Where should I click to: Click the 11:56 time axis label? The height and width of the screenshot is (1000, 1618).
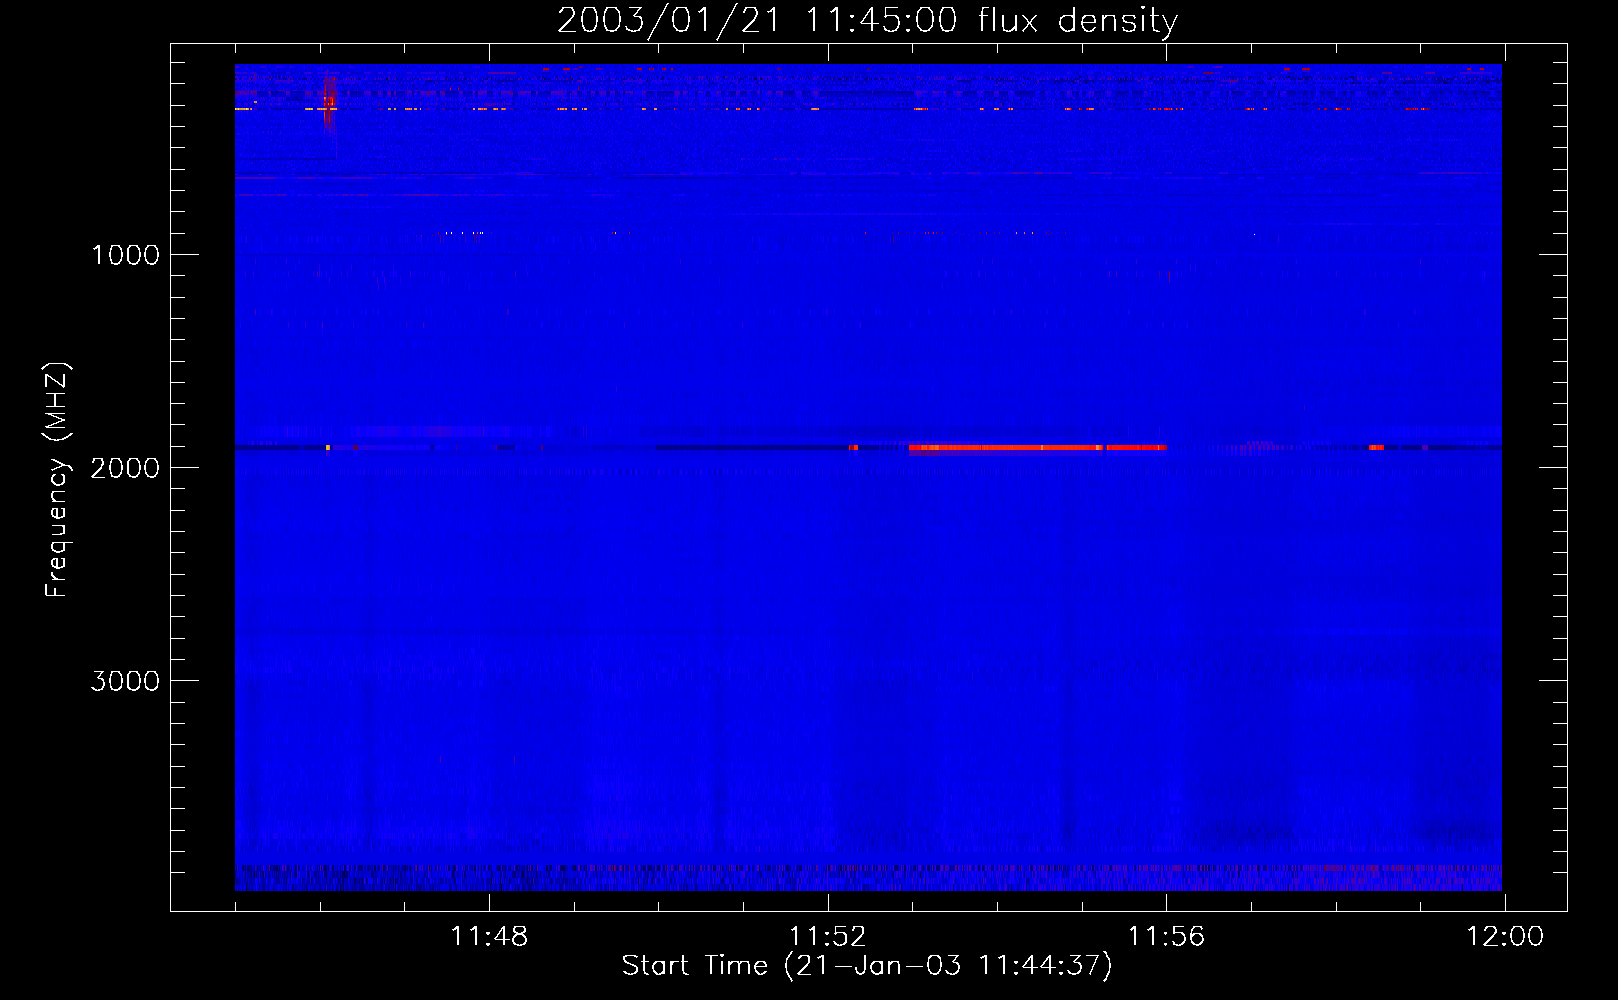[1166, 937]
